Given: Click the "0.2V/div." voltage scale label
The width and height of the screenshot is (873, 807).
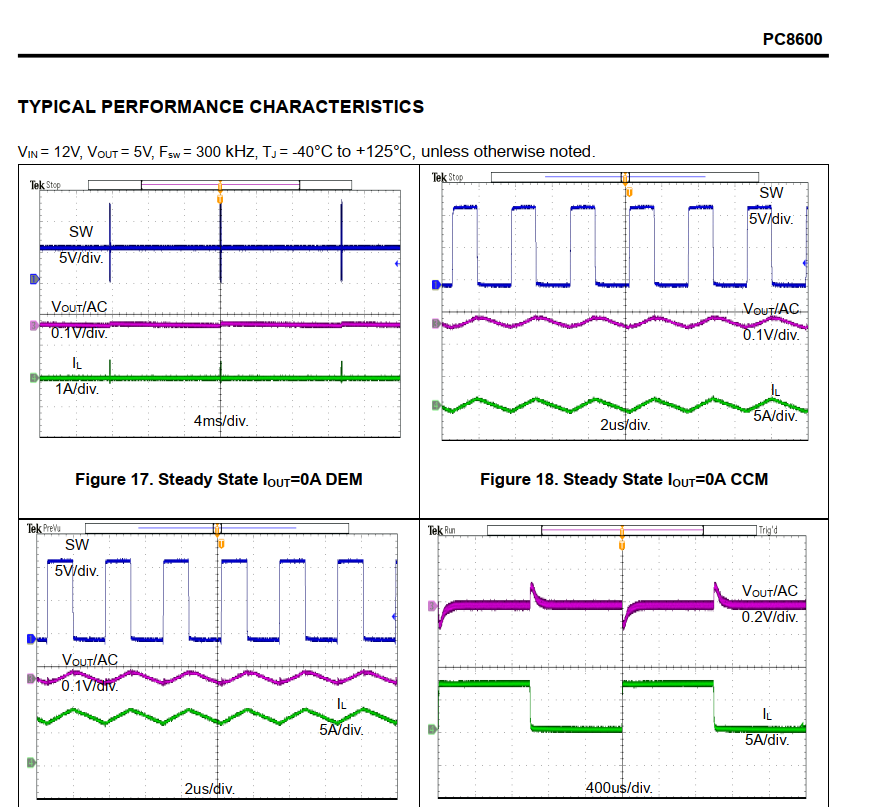Looking at the screenshot, I should pyautogui.click(x=770, y=617).
